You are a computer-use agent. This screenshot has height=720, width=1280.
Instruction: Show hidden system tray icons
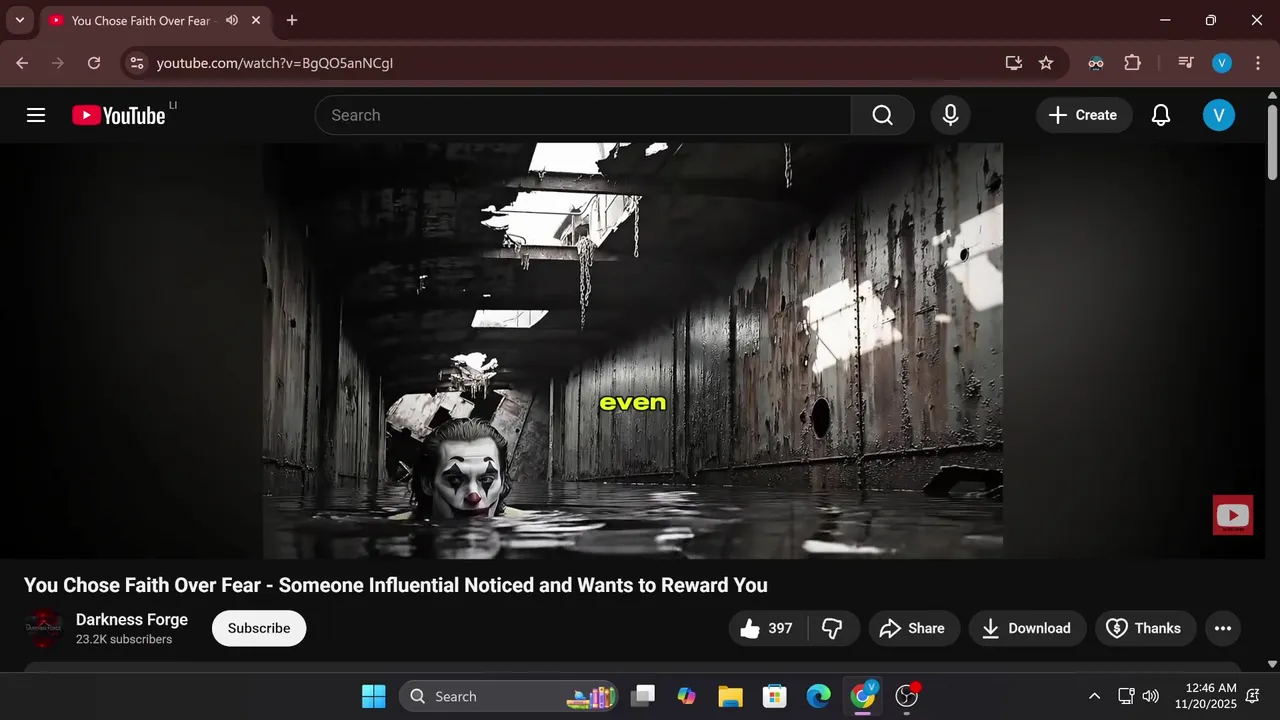click(x=1094, y=696)
